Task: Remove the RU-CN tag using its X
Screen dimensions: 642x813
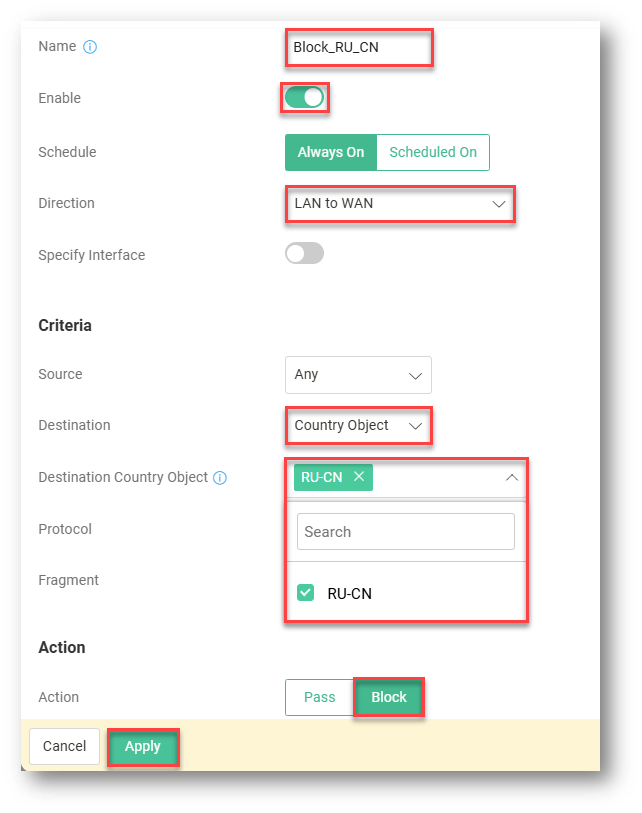Action: tap(359, 477)
